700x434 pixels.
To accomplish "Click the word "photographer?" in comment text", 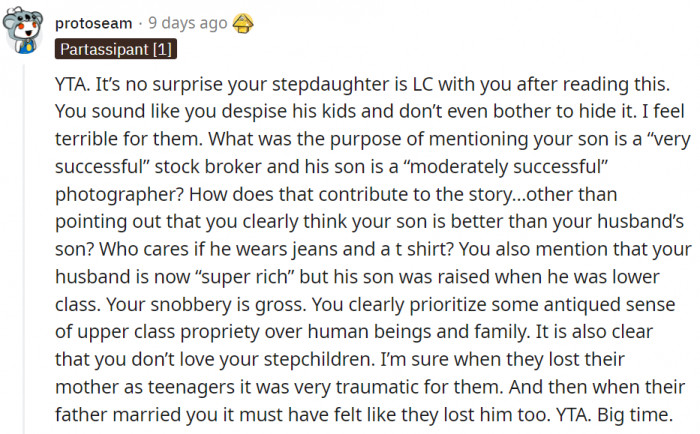I will click(119, 195).
